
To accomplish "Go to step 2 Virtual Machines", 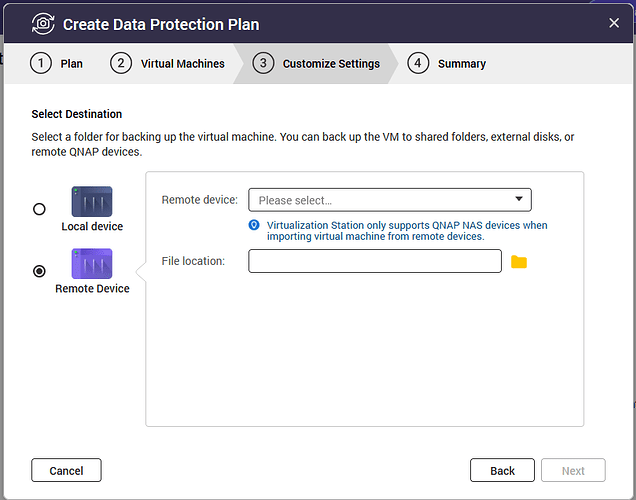I will coord(167,64).
